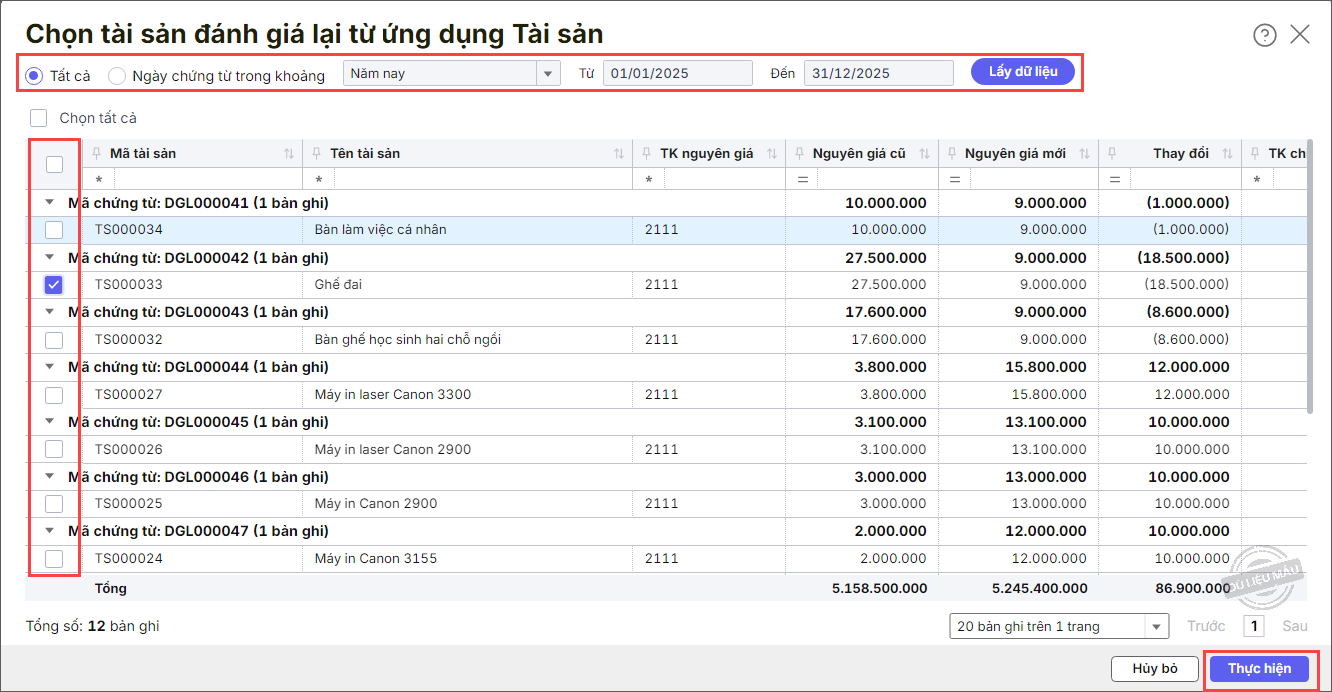This screenshot has height=692, width=1332.
Task: Click pin icon in Mã tài sản column
Action: [x=97, y=154]
